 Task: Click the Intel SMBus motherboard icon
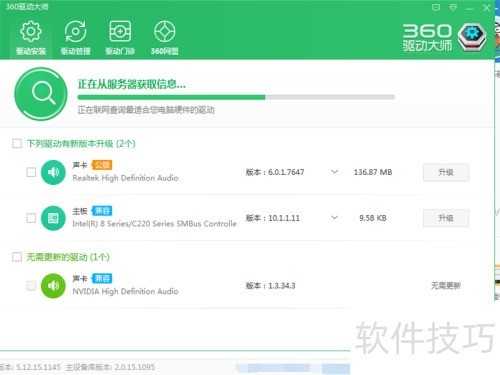(53, 218)
